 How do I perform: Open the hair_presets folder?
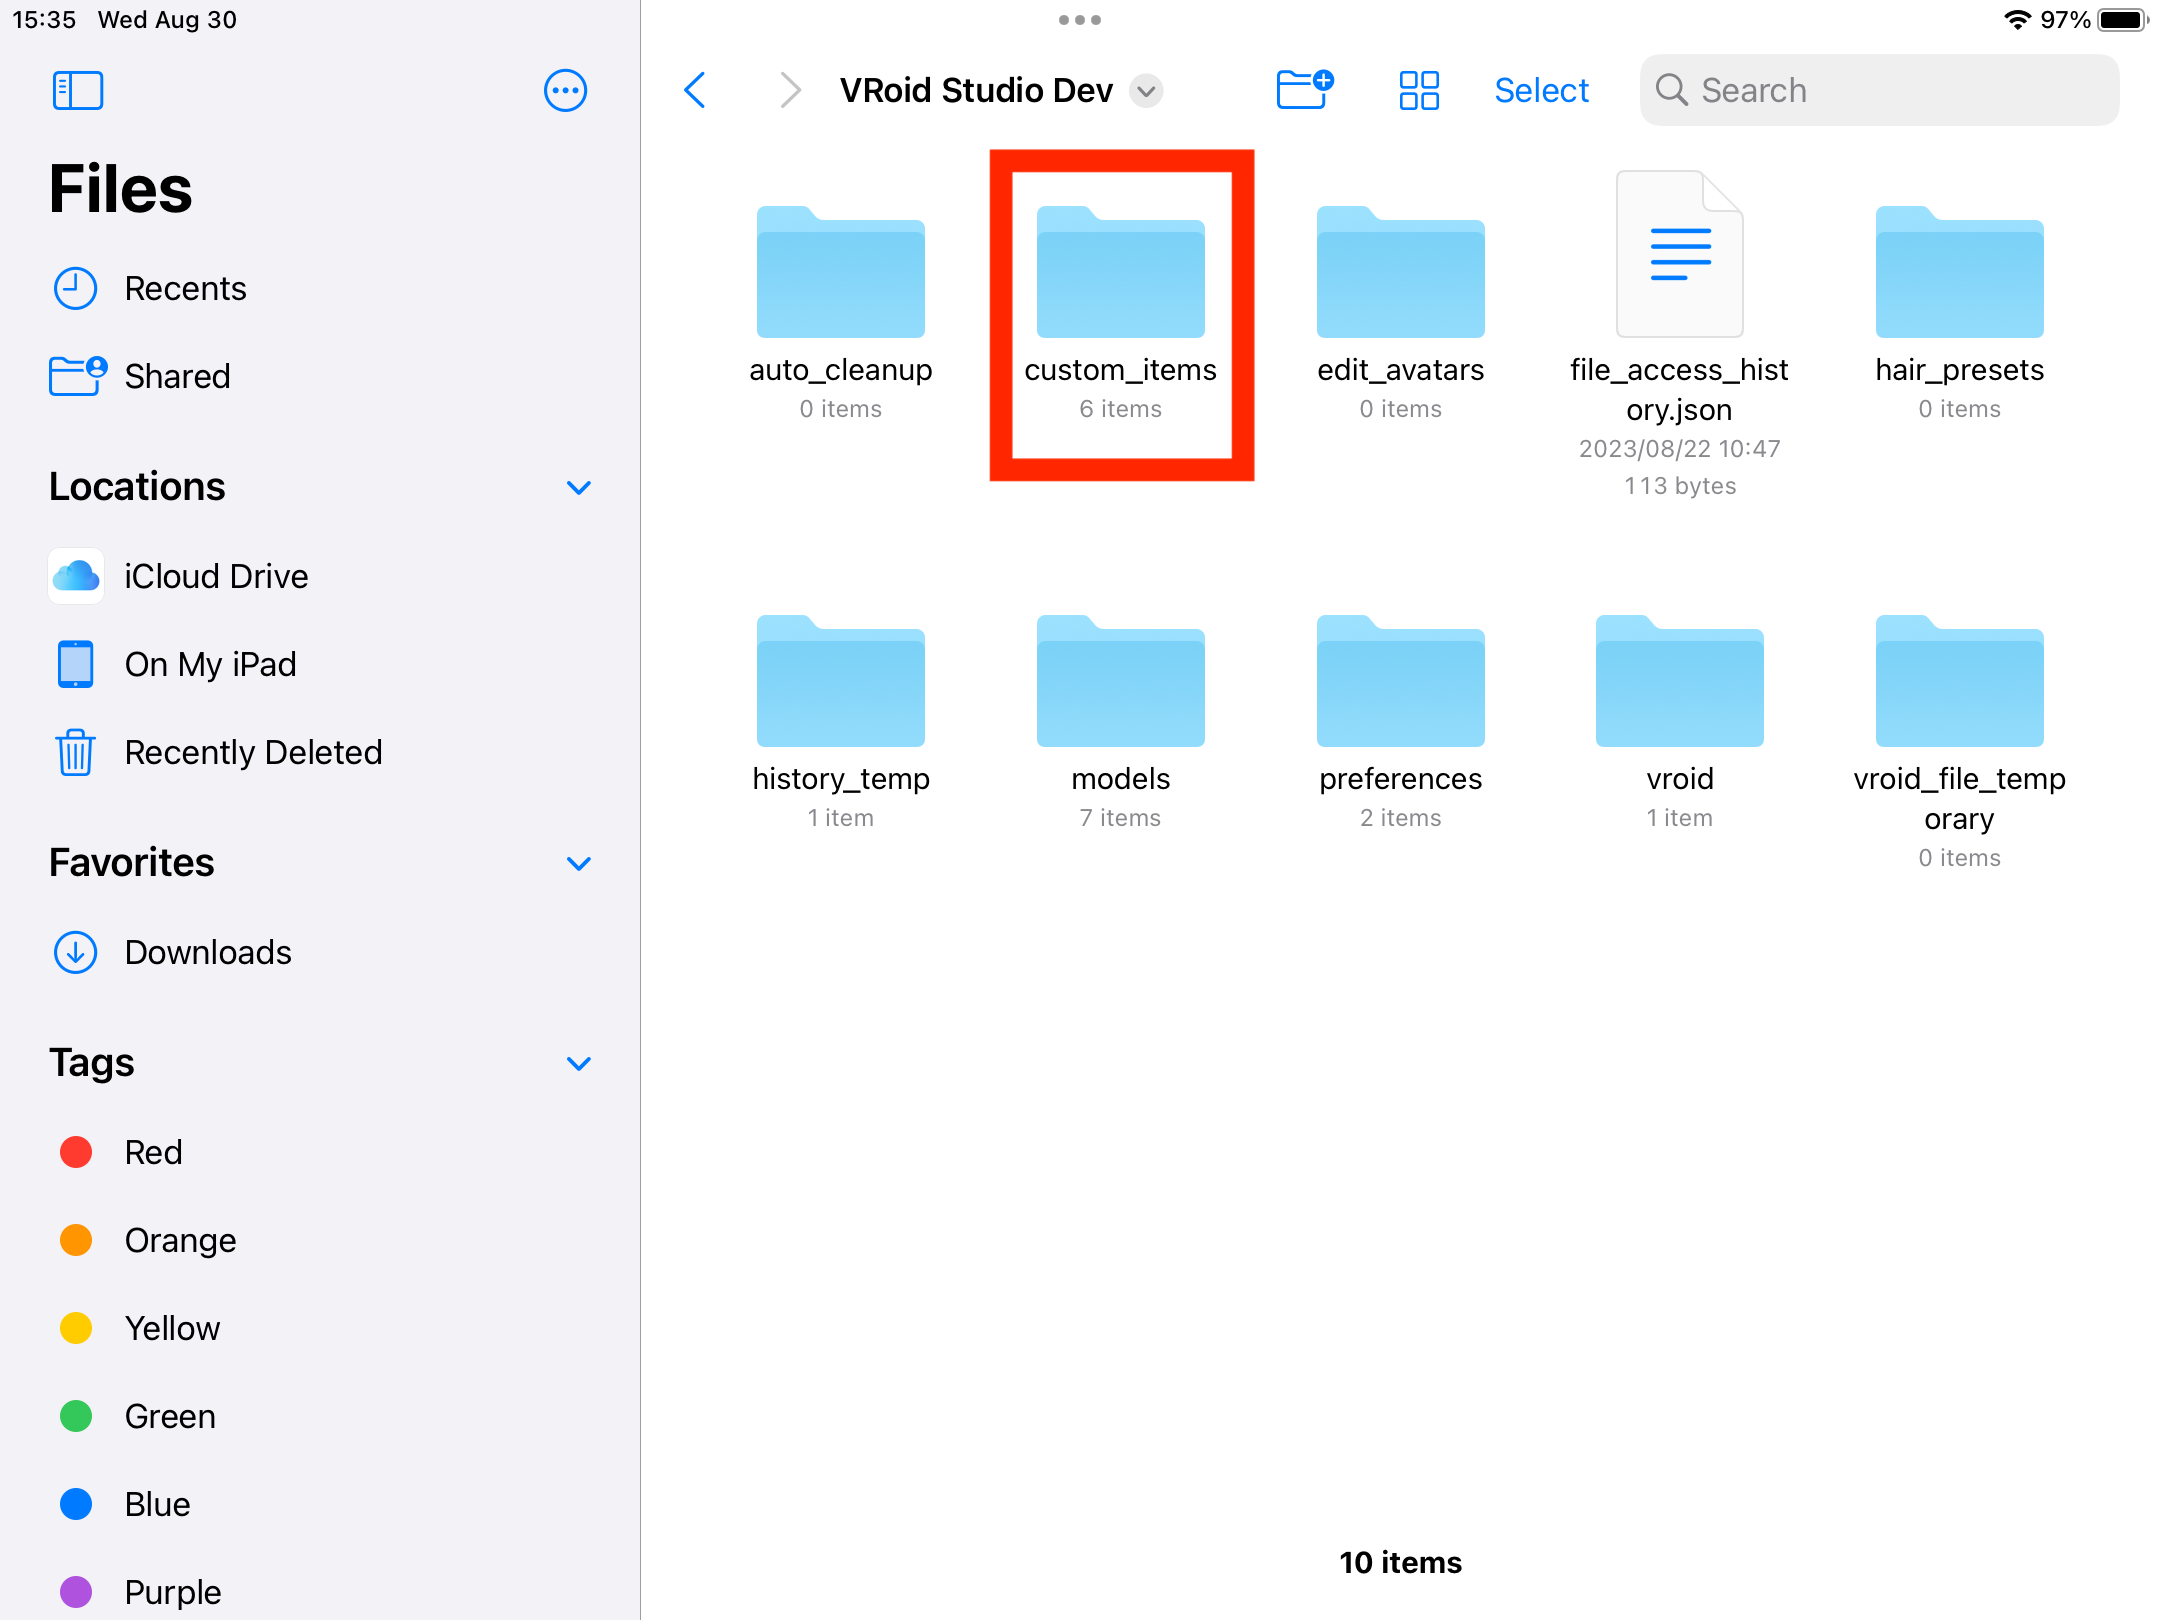[1960, 272]
